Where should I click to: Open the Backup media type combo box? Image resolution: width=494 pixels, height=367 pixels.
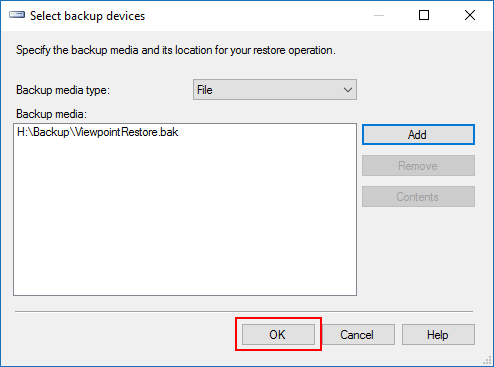point(275,90)
